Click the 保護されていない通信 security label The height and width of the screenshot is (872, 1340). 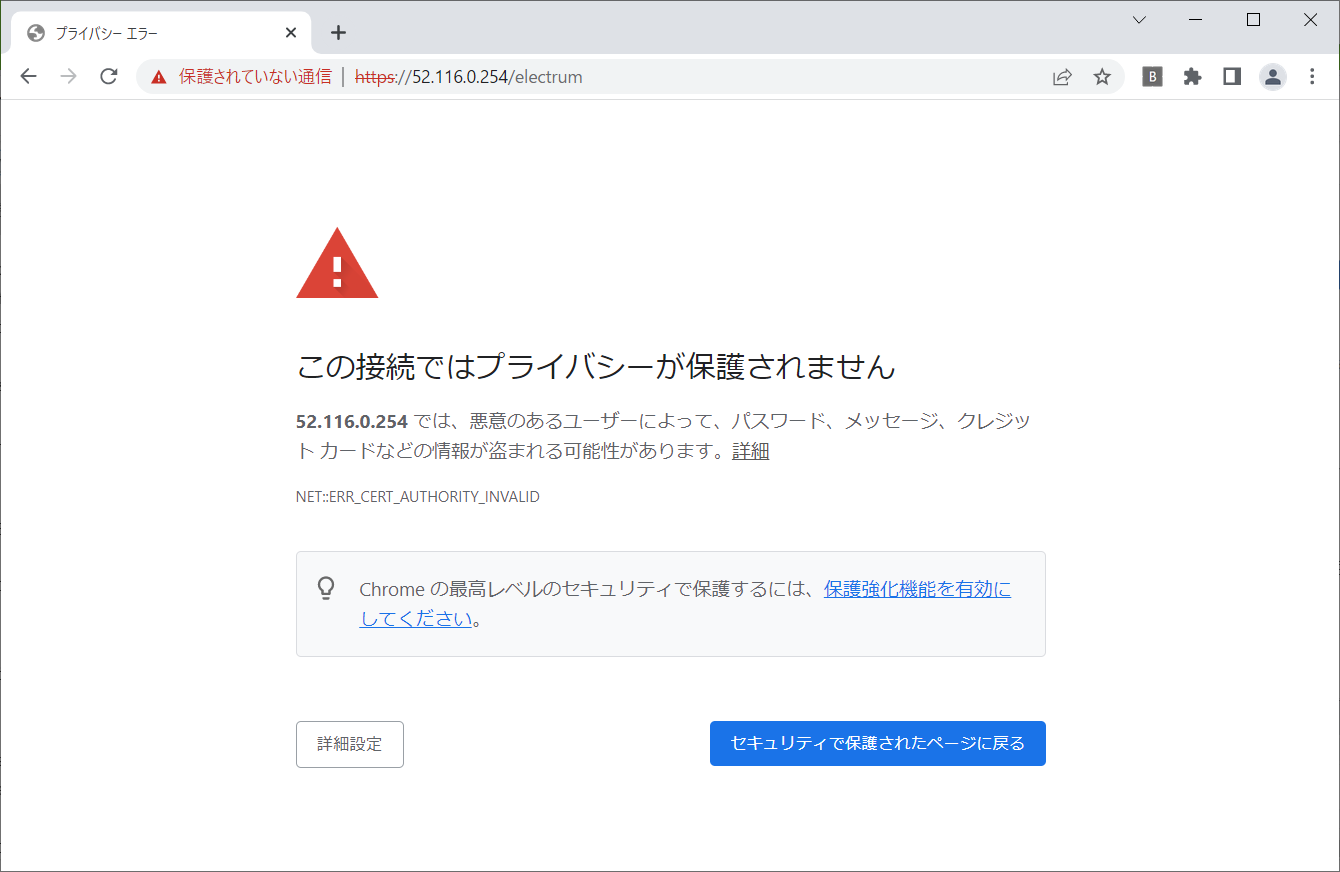click(x=255, y=77)
